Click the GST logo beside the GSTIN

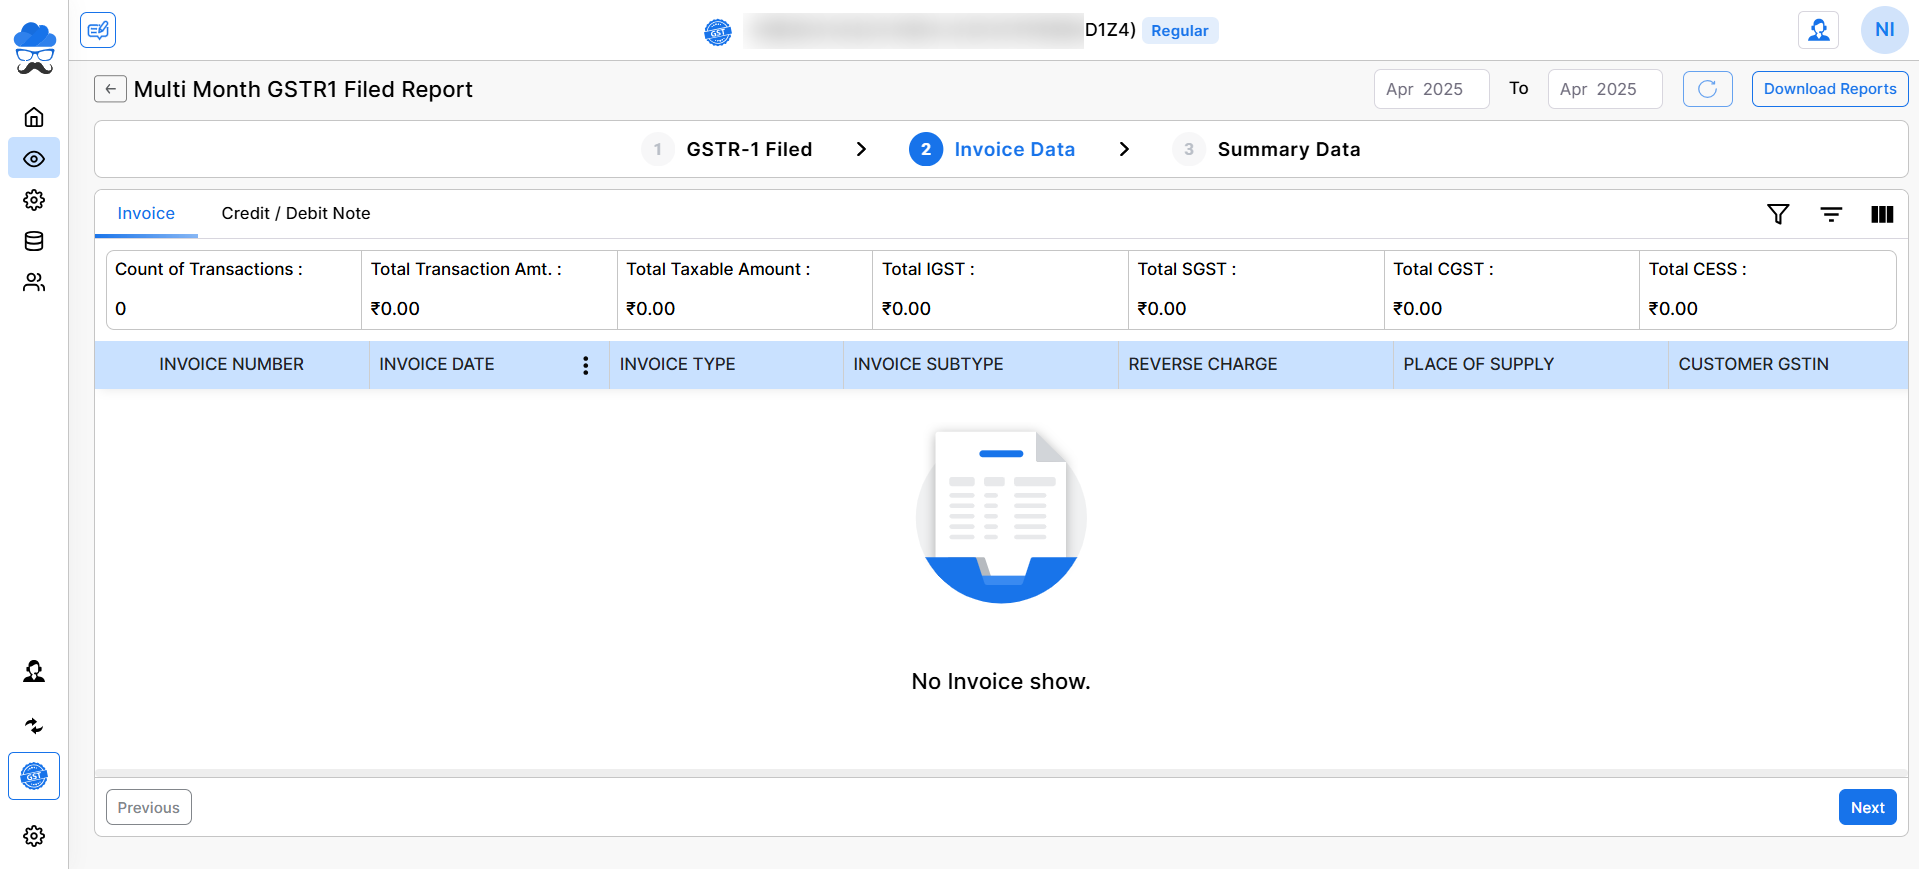click(718, 32)
